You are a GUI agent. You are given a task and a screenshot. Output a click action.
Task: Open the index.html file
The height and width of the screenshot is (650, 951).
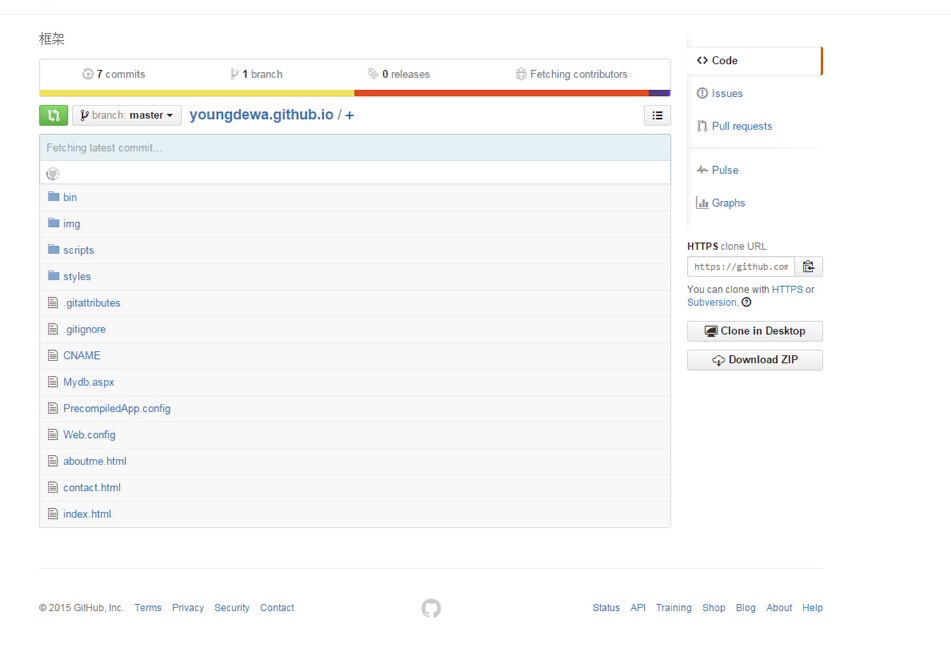87,514
